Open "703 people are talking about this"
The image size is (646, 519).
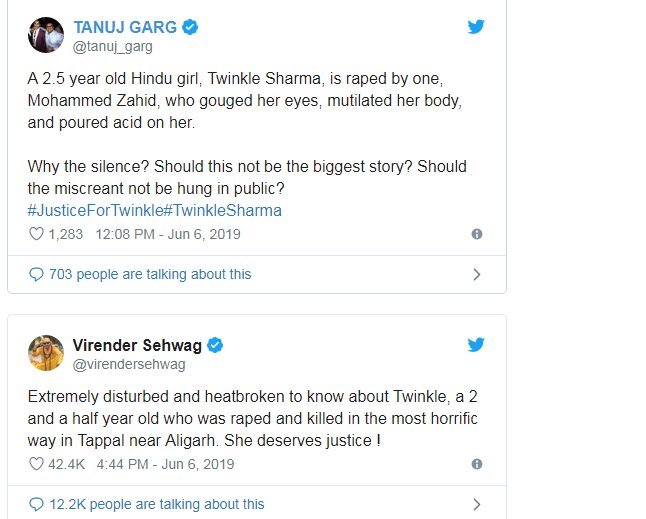[x=150, y=274]
